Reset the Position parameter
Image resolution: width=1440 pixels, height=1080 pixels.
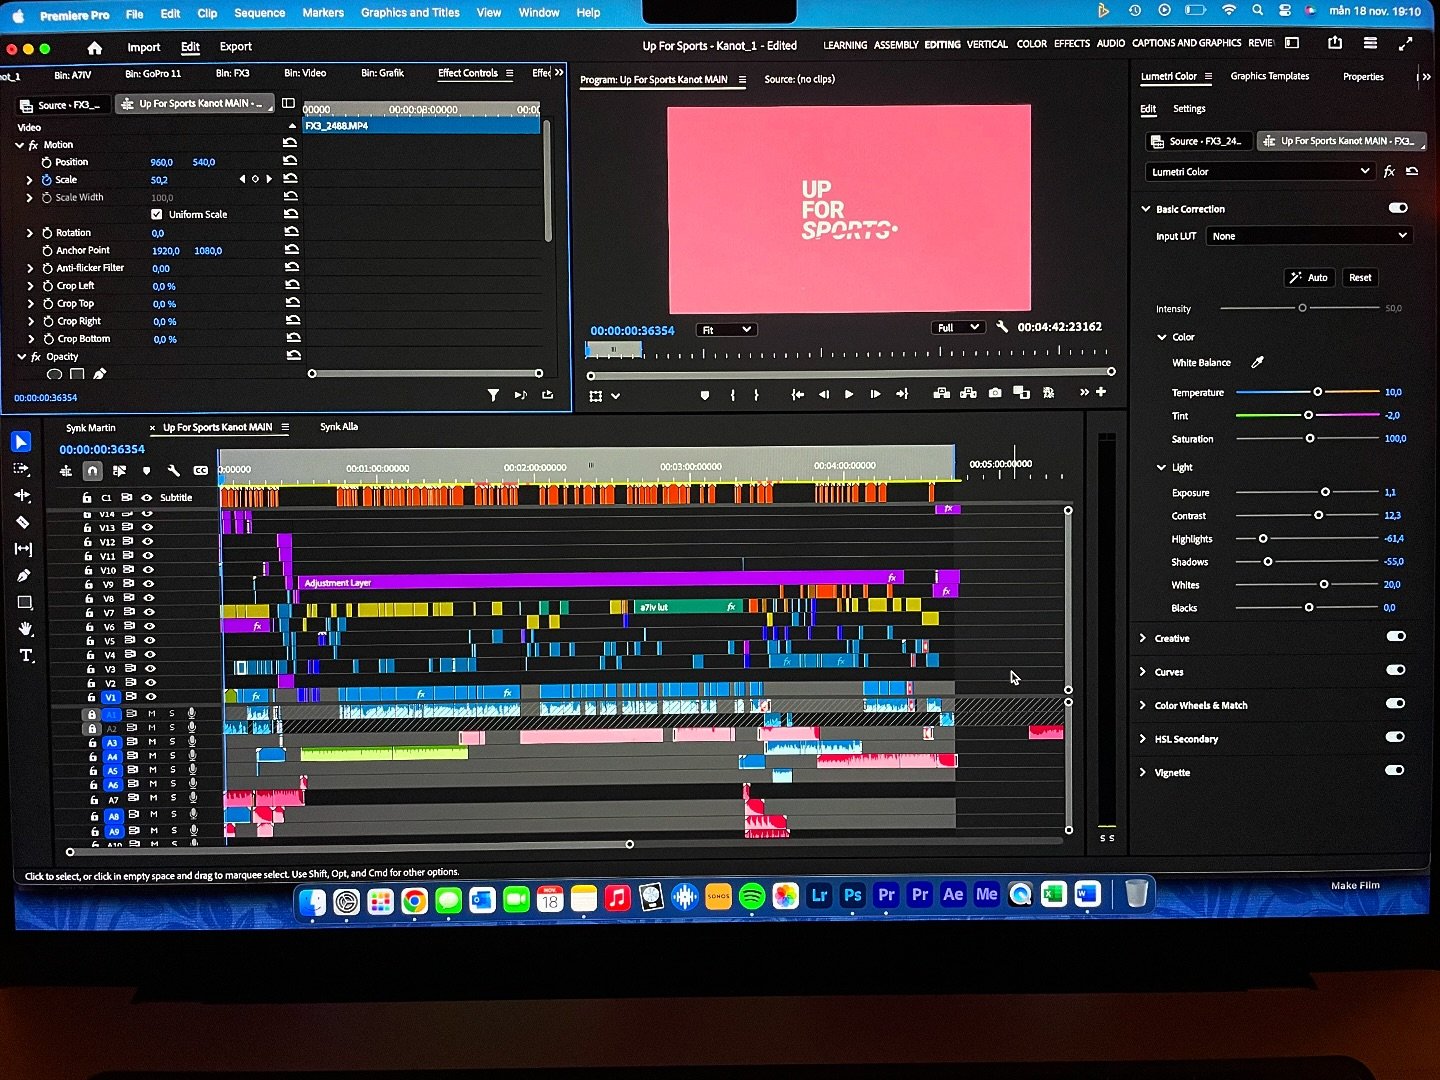[x=291, y=161]
